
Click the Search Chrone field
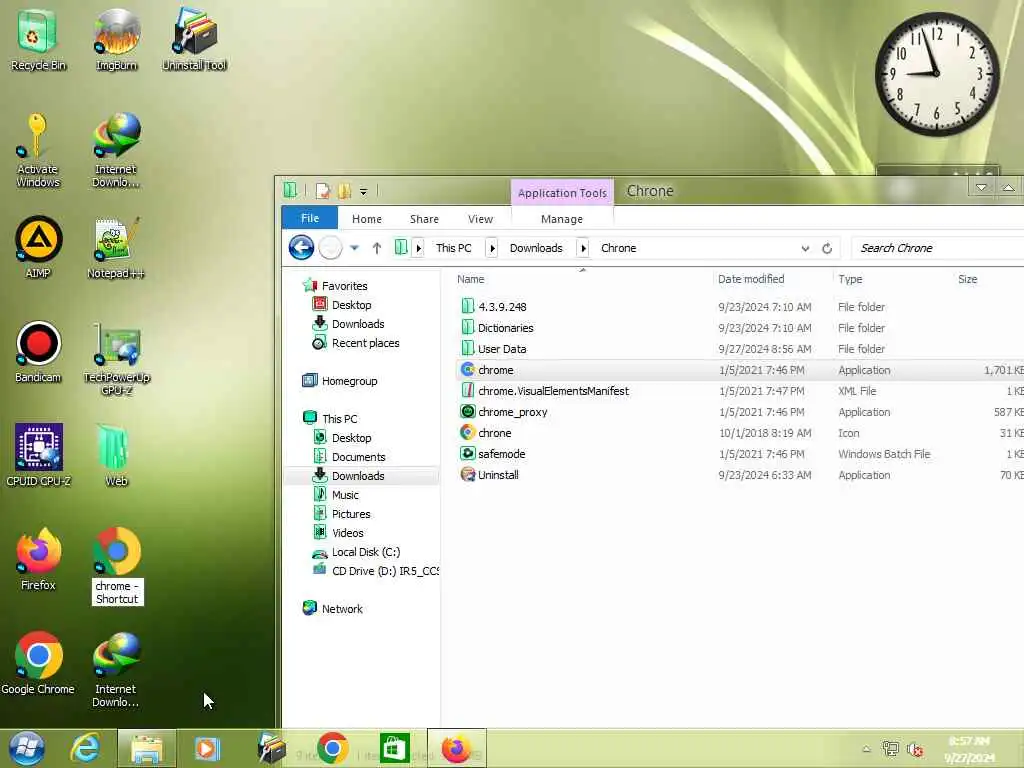[x=938, y=248]
